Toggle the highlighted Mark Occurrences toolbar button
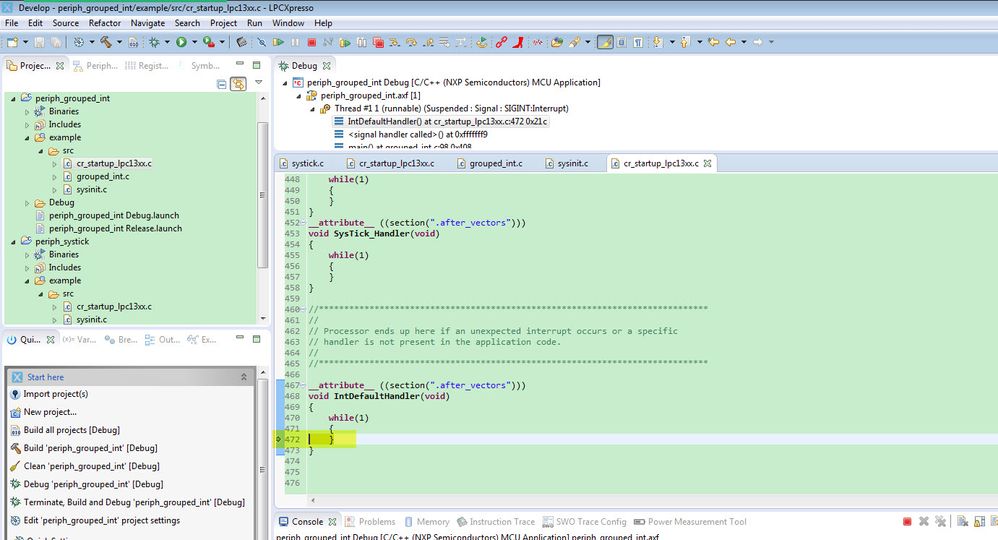 point(605,42)
